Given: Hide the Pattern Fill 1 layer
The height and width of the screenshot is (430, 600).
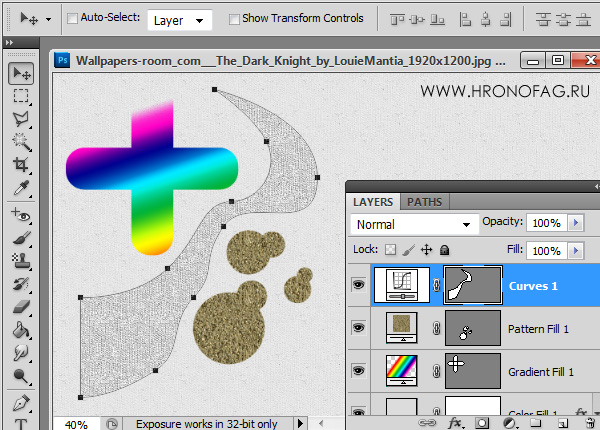Looking at the screenshot, I should 359,328.
